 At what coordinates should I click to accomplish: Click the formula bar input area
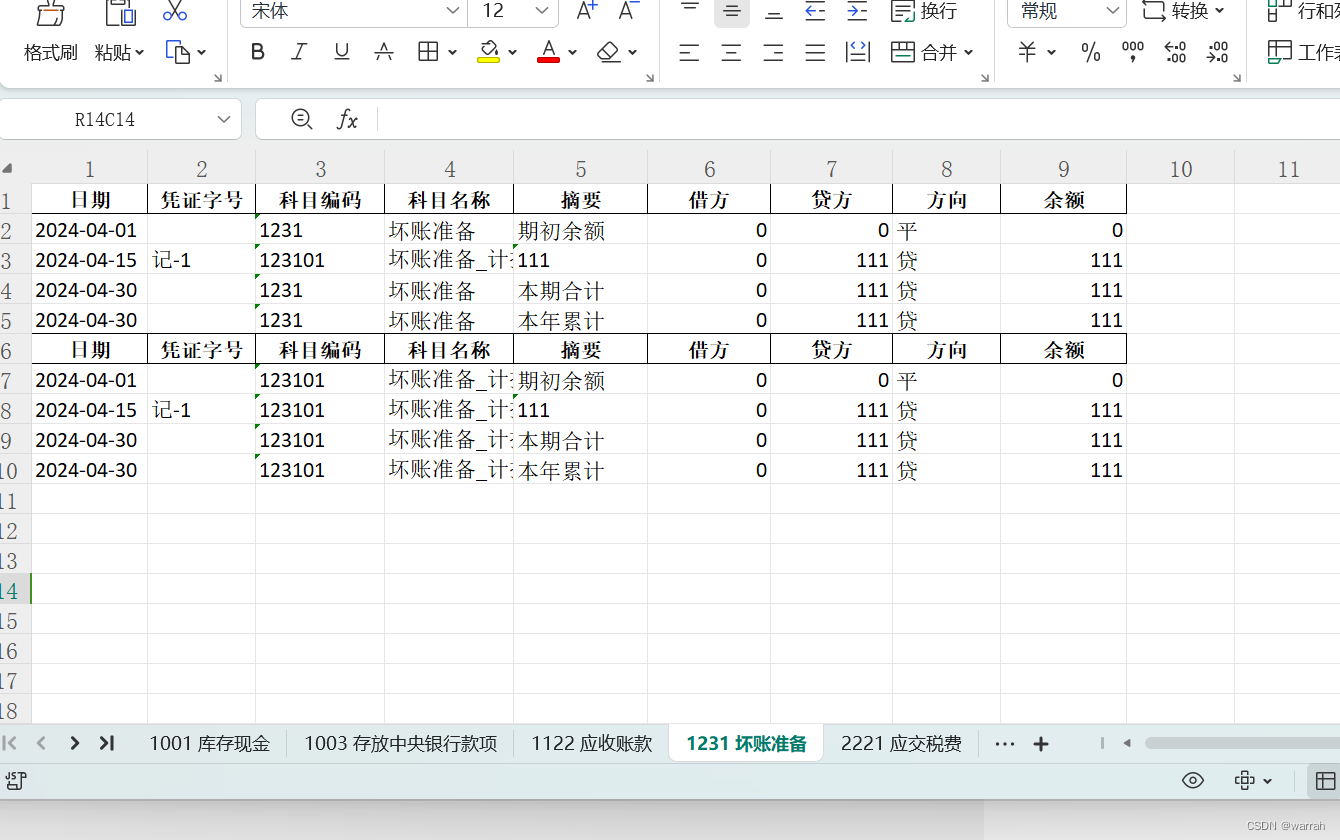pos(858,120)
